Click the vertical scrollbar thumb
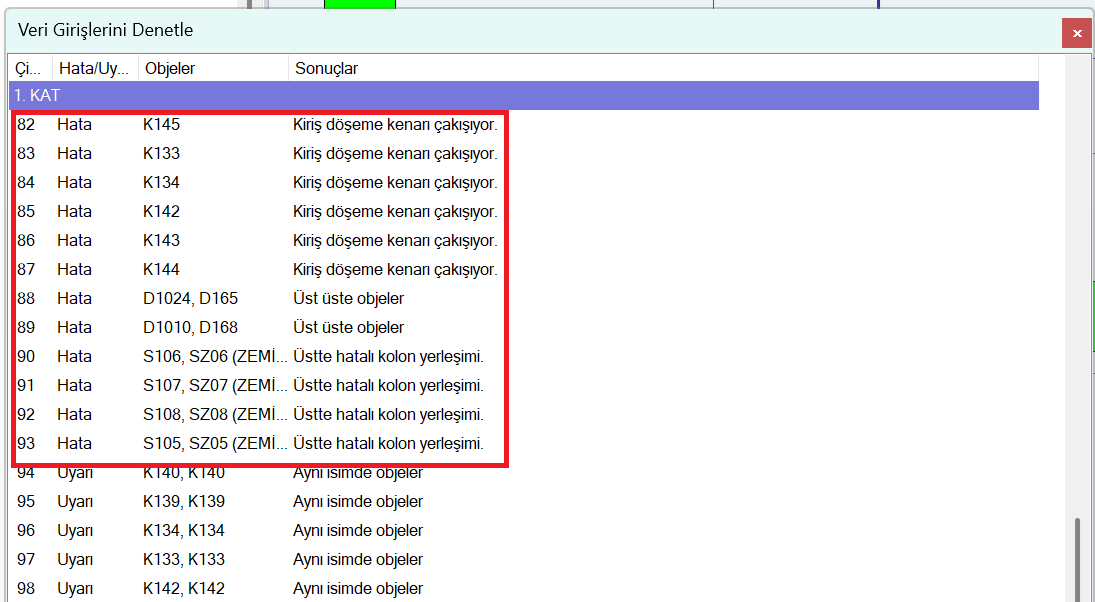 pyautogui.click(x=1078, y=558)
